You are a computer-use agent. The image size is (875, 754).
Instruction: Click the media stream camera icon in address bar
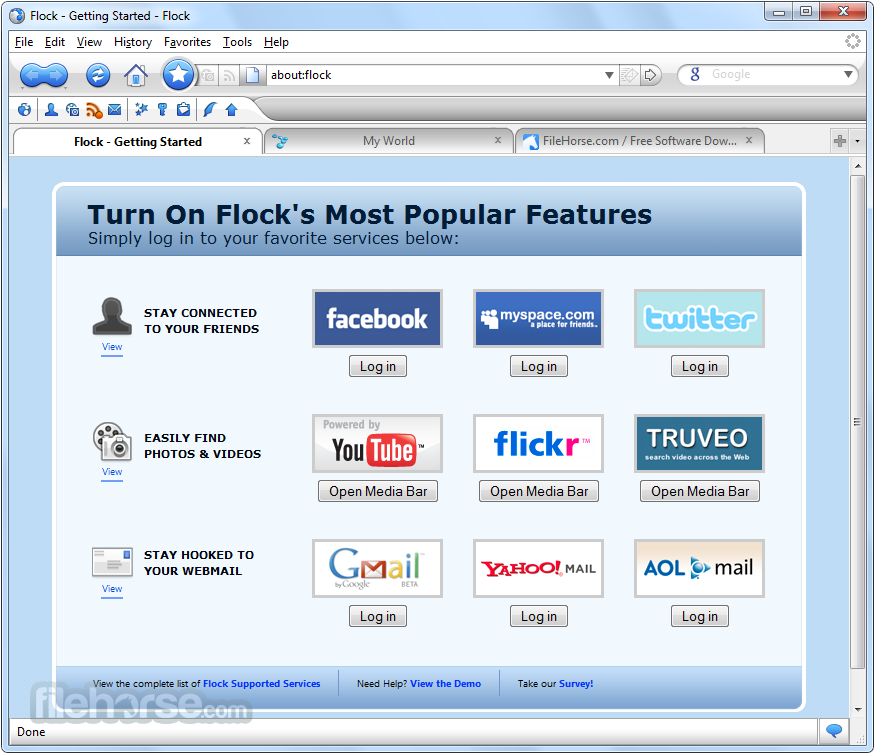click(208, 75)
